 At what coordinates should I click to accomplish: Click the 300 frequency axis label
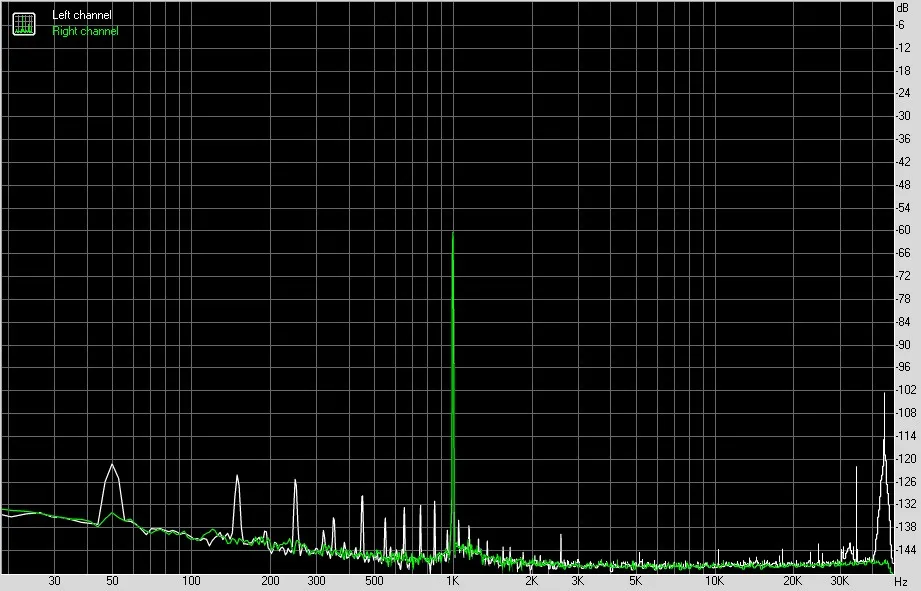tap(316, 581)
